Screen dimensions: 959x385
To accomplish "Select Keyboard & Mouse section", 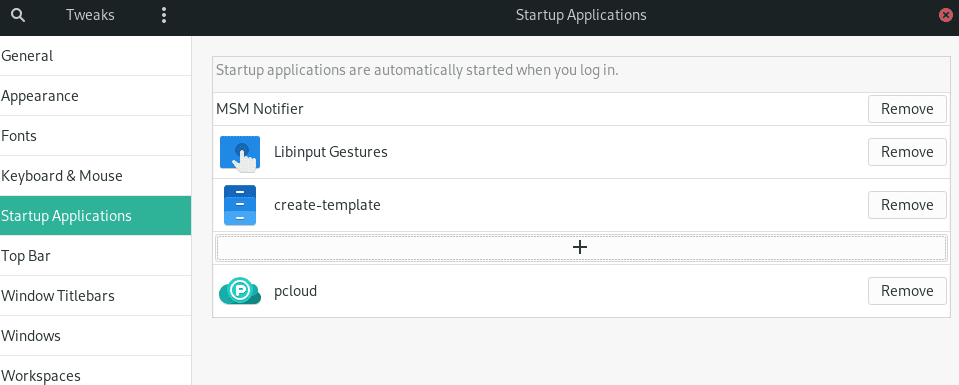I will 95,176.
